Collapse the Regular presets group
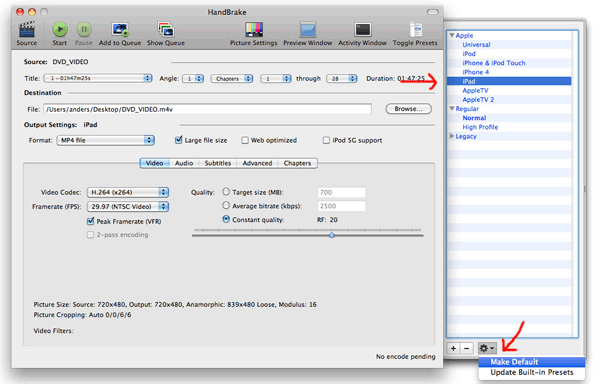The image size is (600, 384). (452, 109)
